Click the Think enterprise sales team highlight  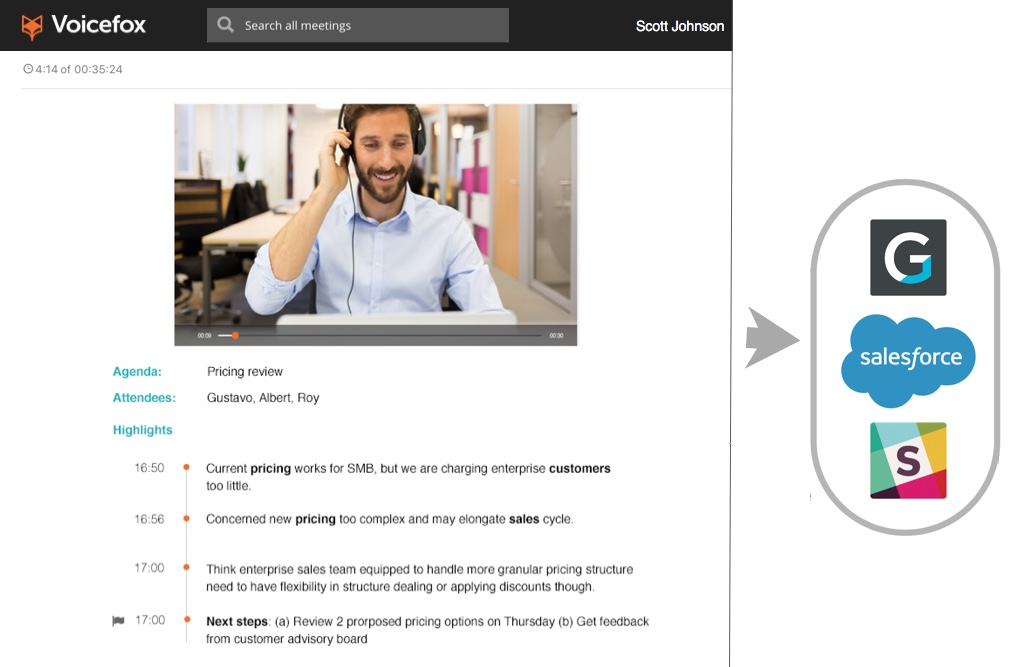pos(420,578)
